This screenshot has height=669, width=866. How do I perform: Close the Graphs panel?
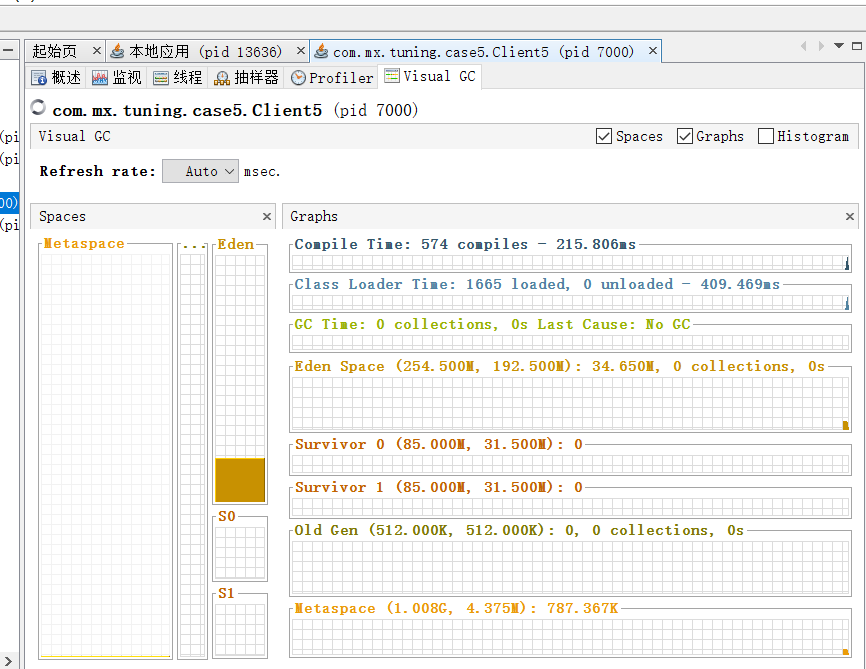click(x=849, y=216)
